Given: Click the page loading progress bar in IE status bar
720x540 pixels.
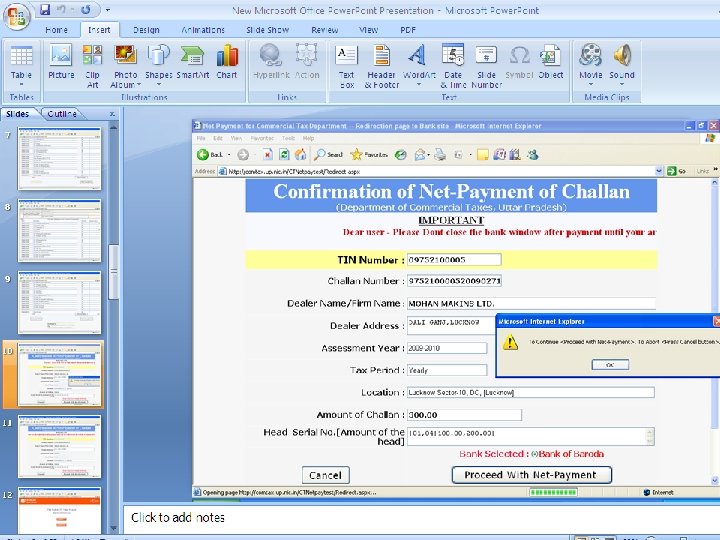Looking at the screenshot, I should tap(553, 492).
